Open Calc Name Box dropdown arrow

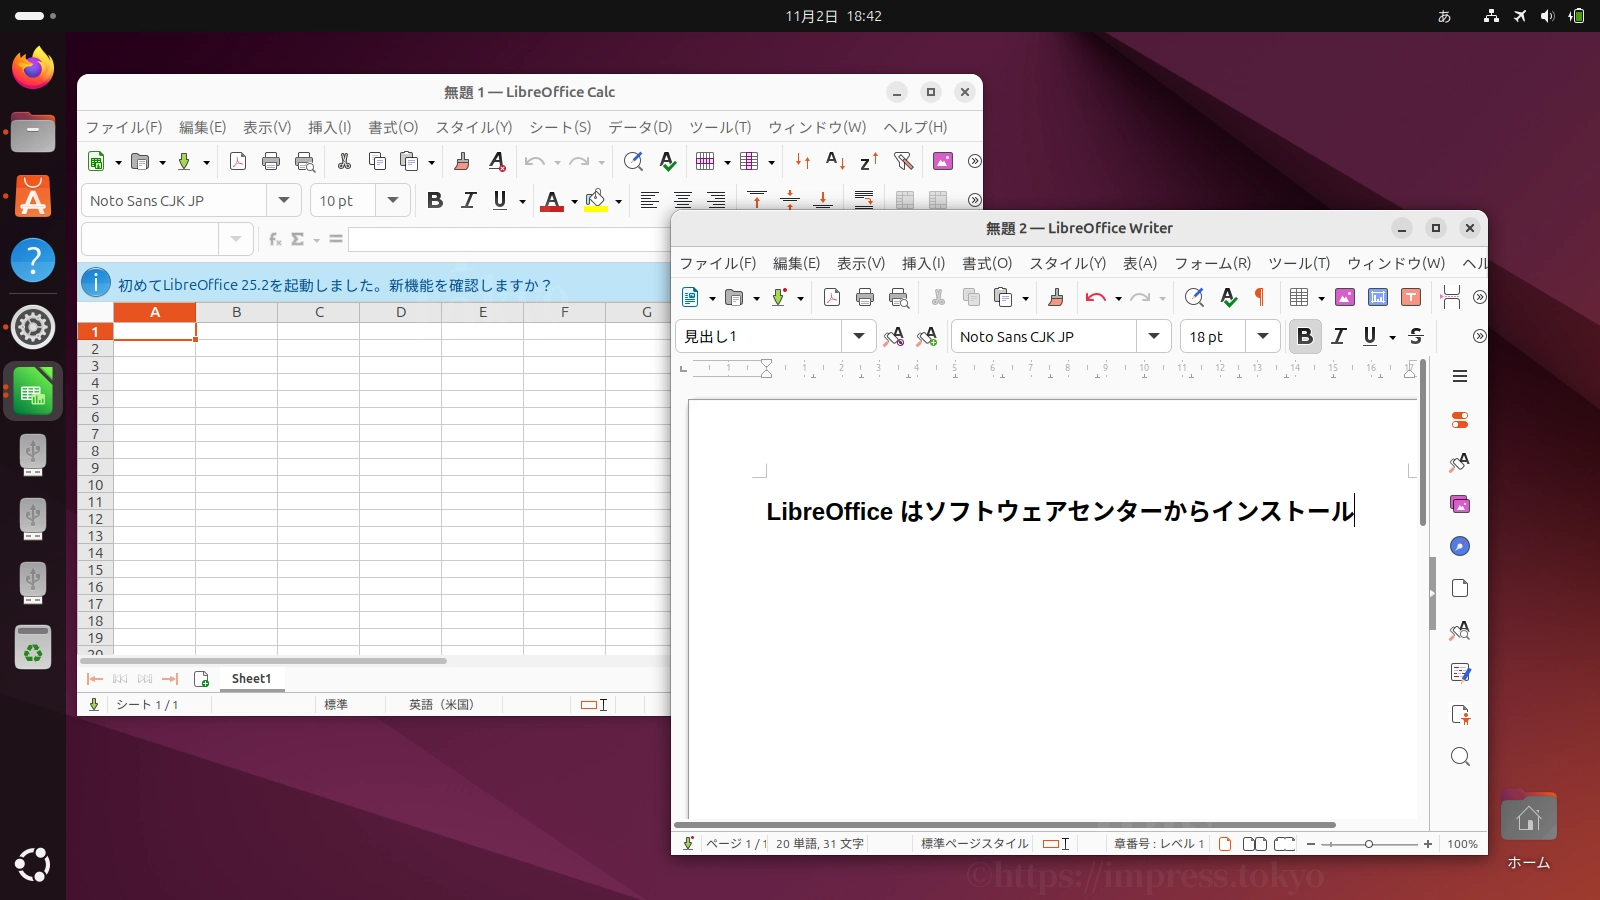[235, 239]
